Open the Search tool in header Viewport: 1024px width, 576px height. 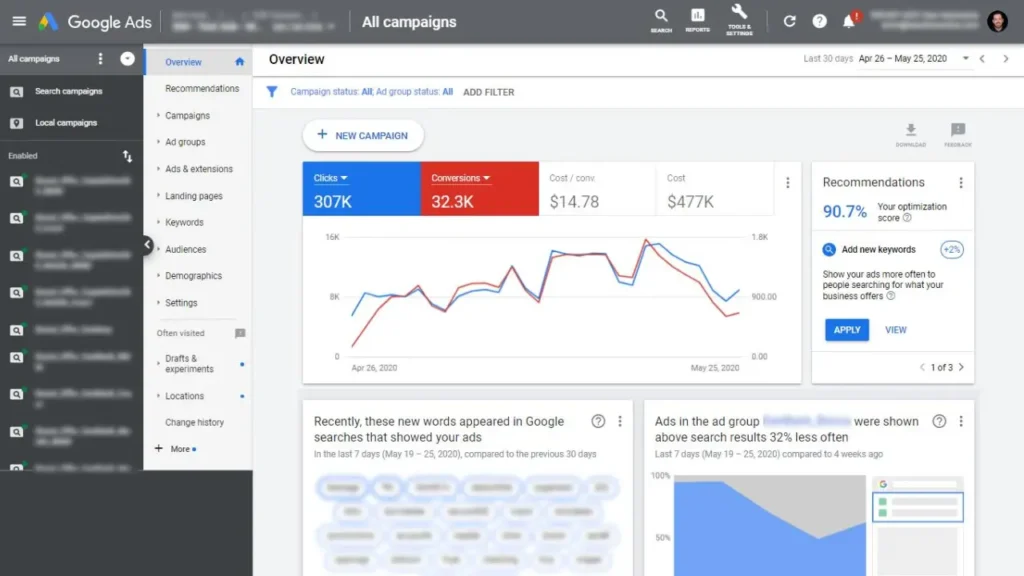[x=661, y=20]
